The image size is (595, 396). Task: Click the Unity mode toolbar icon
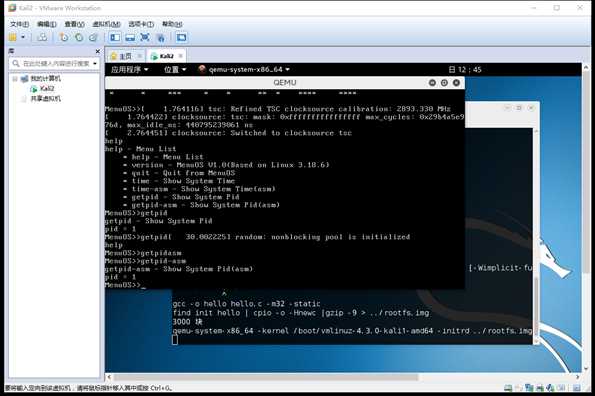click(x=161, y=37)
